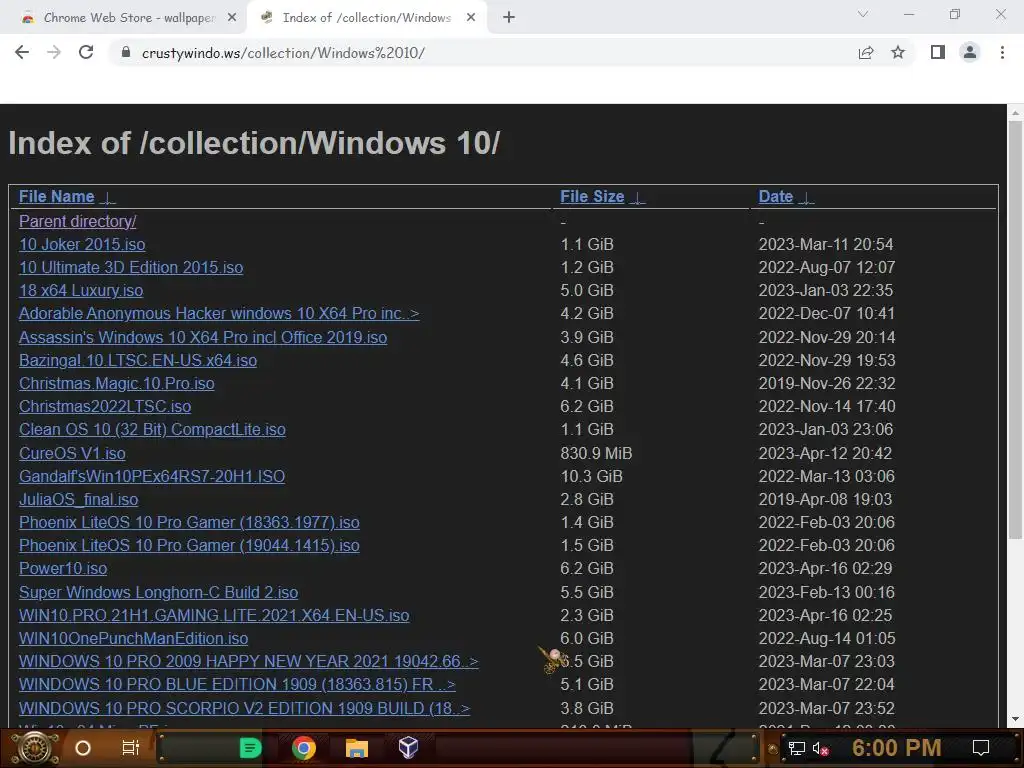Open network status tray icon
Screen dimensions: 1024x768
coord(797,748)
